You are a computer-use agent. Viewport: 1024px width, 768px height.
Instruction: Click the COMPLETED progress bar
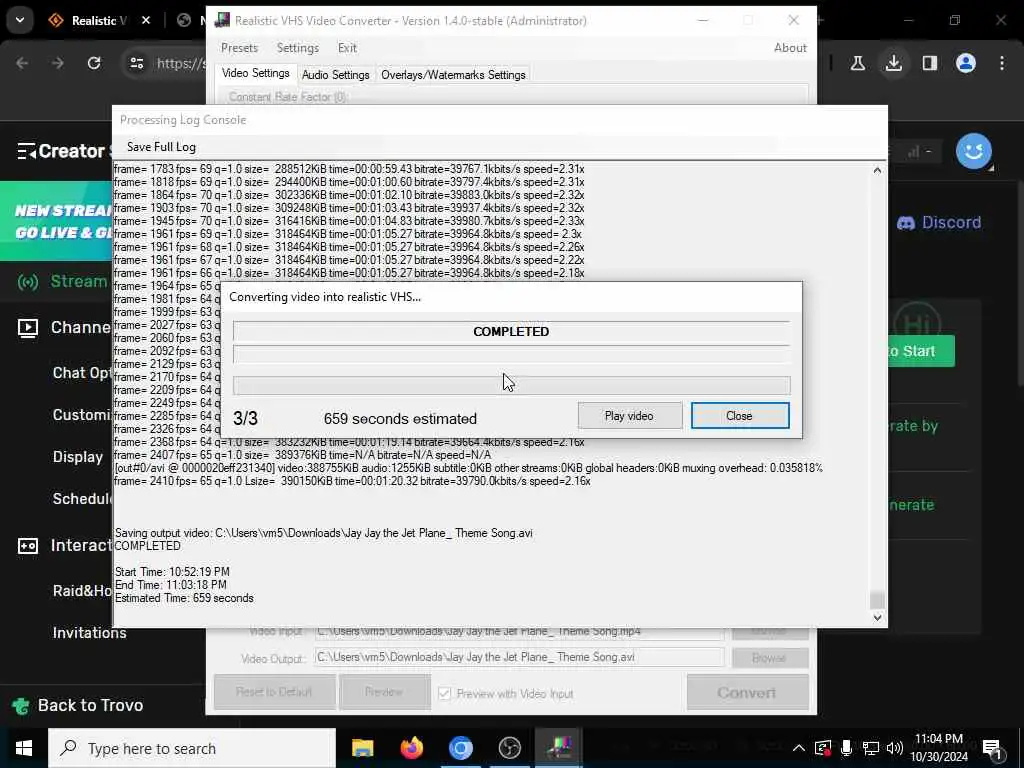(511, 332)
